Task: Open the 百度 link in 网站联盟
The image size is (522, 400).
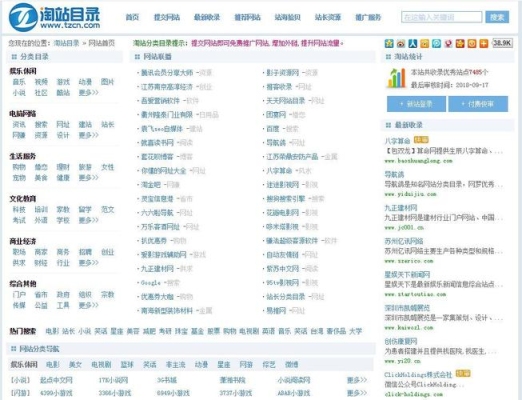Action: 273,129
